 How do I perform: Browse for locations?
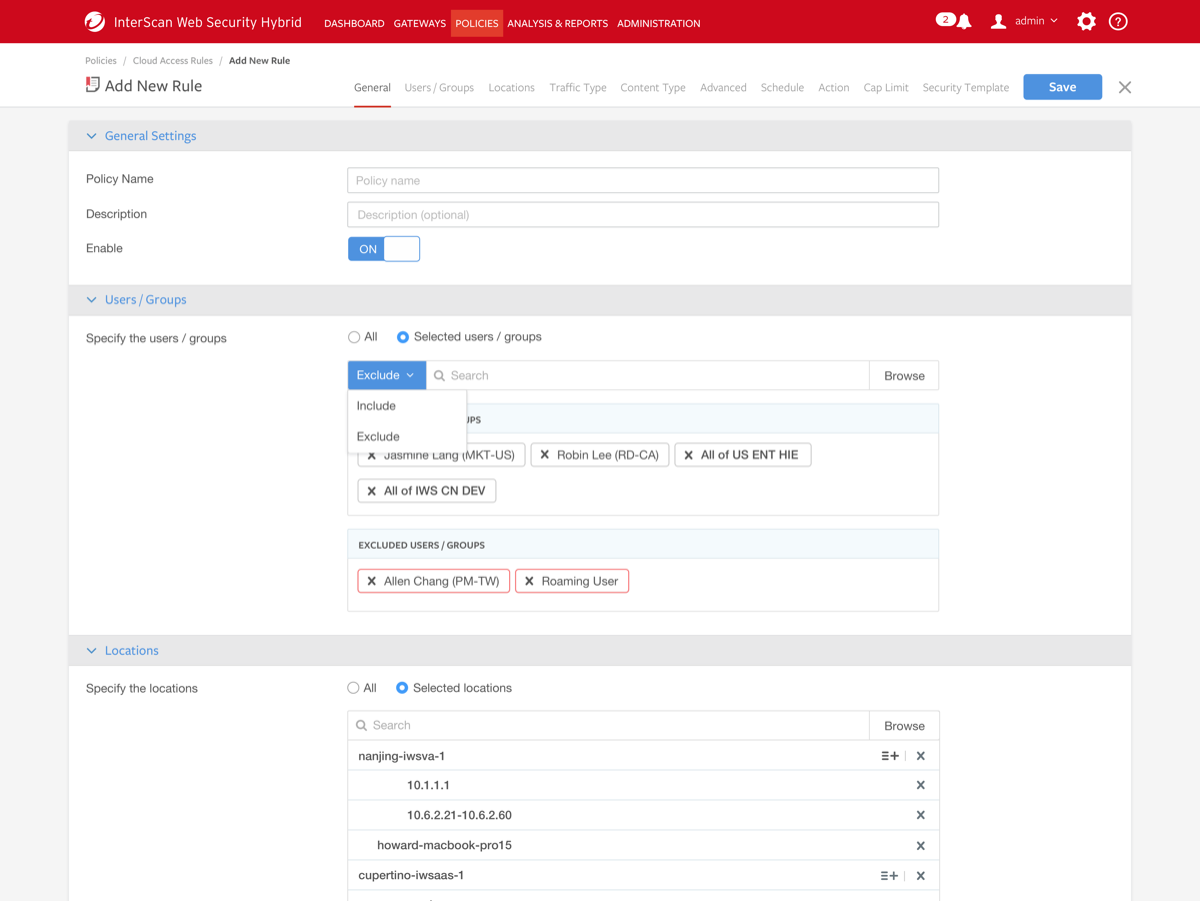pos(904,726)
